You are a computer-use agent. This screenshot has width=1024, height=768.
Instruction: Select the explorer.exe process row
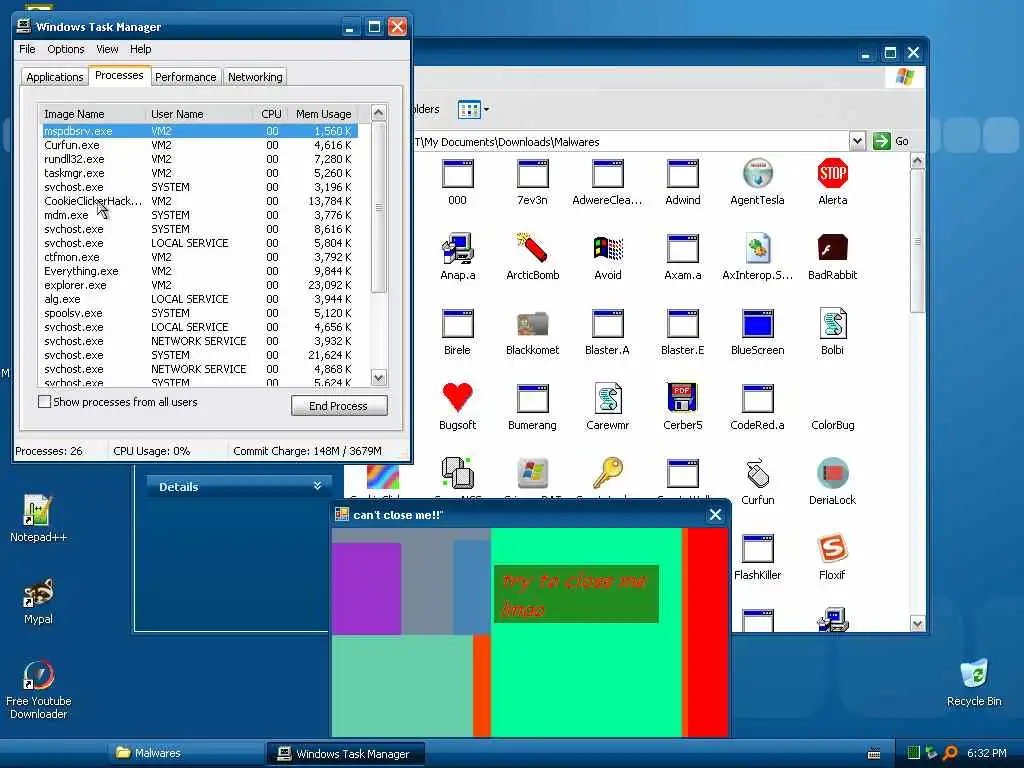[x=199, y=285]
